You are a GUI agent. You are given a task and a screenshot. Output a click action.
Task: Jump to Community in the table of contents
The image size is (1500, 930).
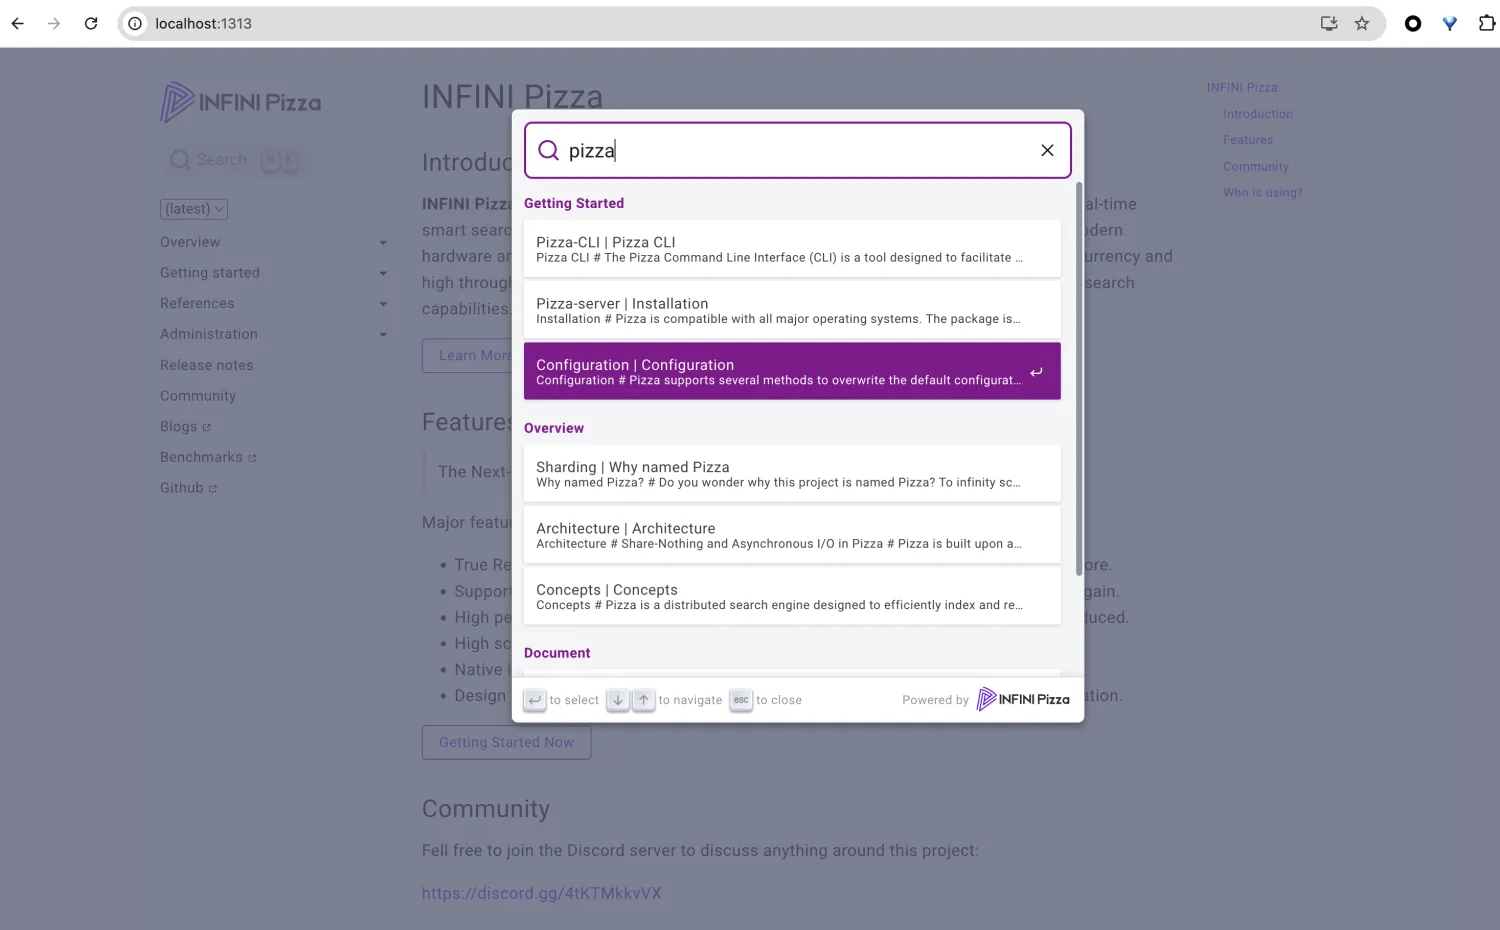[x=1256, y=167]
